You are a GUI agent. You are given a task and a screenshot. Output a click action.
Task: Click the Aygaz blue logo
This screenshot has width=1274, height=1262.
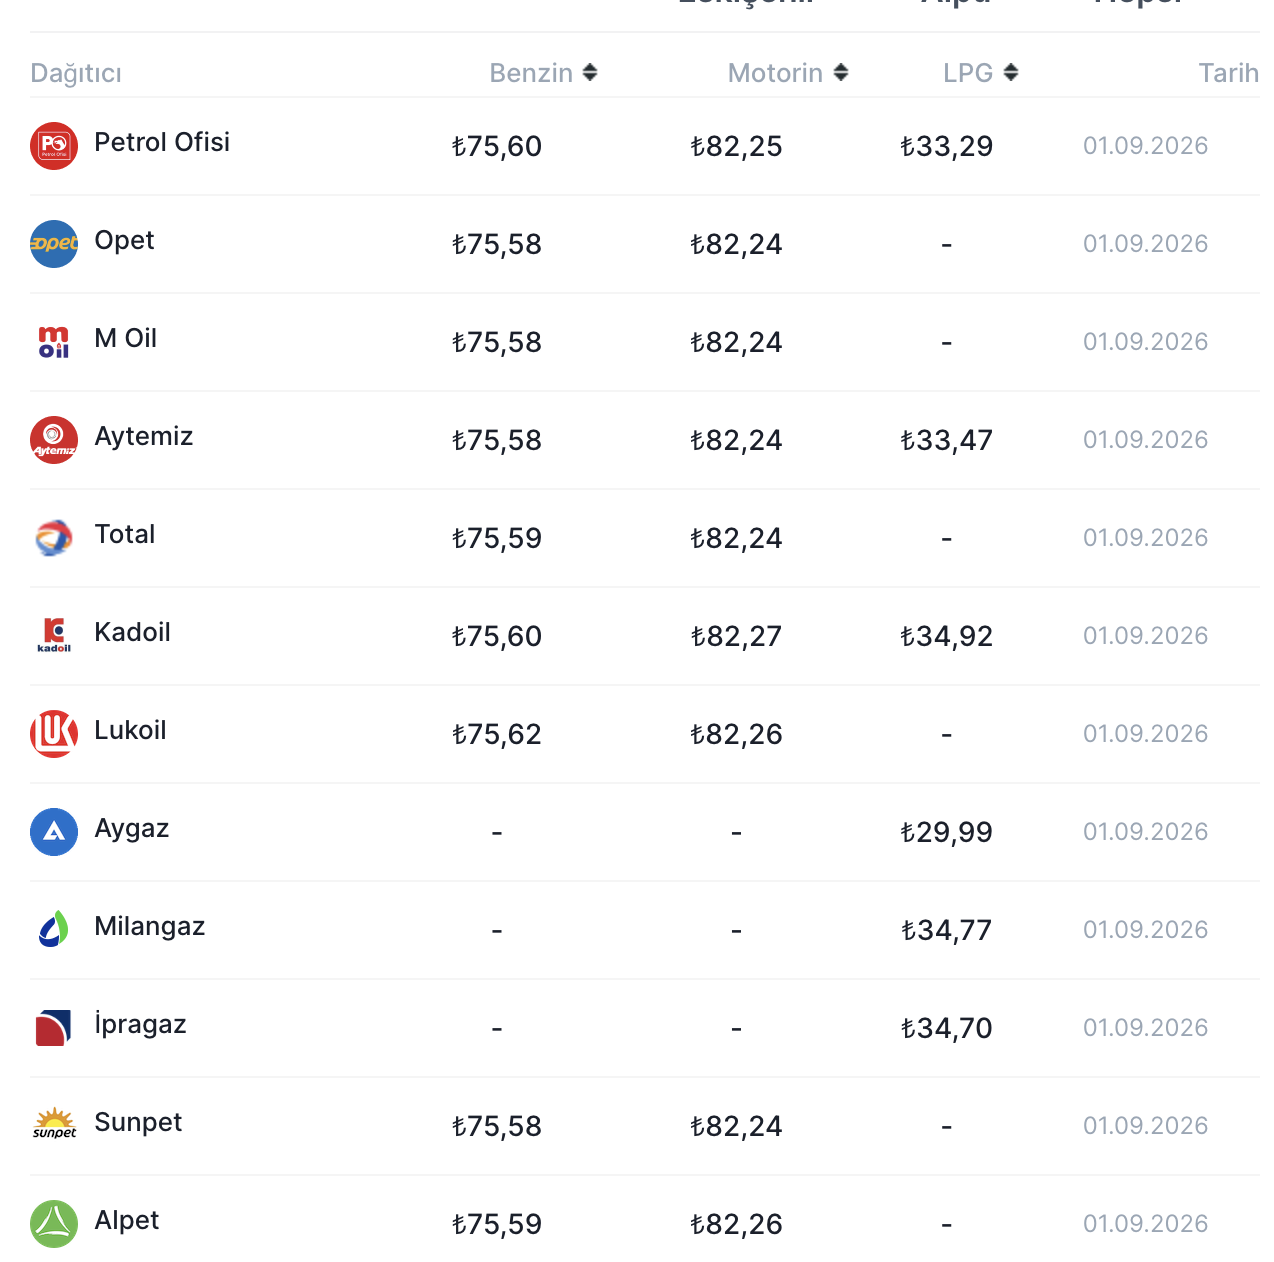pos(54,832)
